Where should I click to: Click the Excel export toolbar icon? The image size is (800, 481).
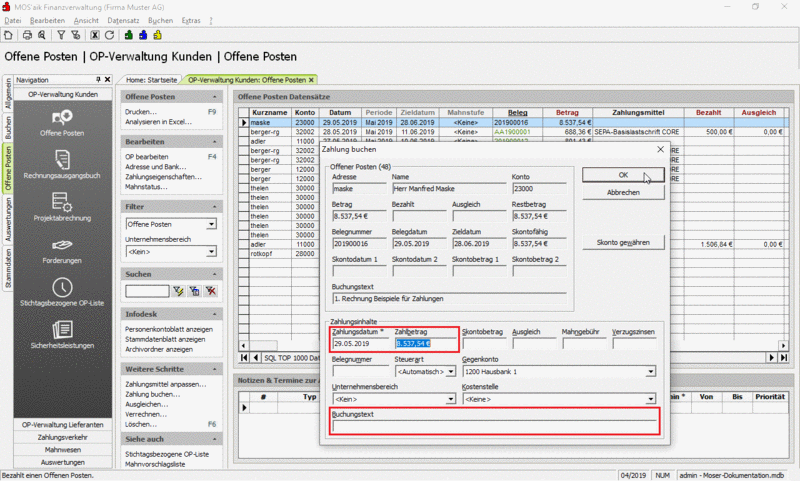tap(95, 35)
